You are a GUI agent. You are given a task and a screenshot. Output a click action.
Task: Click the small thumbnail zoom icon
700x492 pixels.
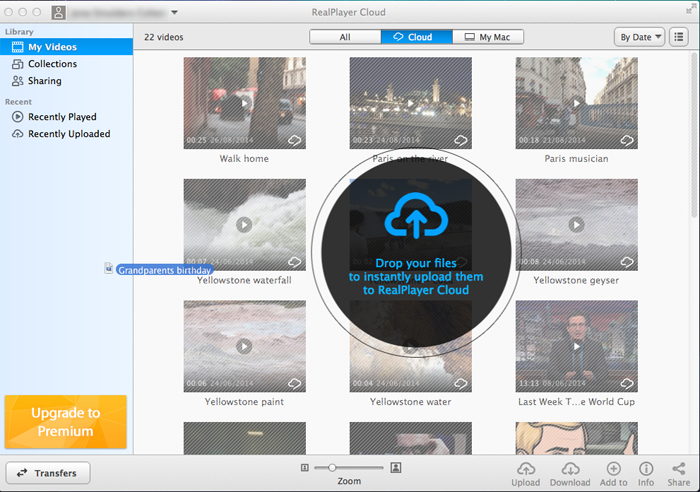coord(305,467)
